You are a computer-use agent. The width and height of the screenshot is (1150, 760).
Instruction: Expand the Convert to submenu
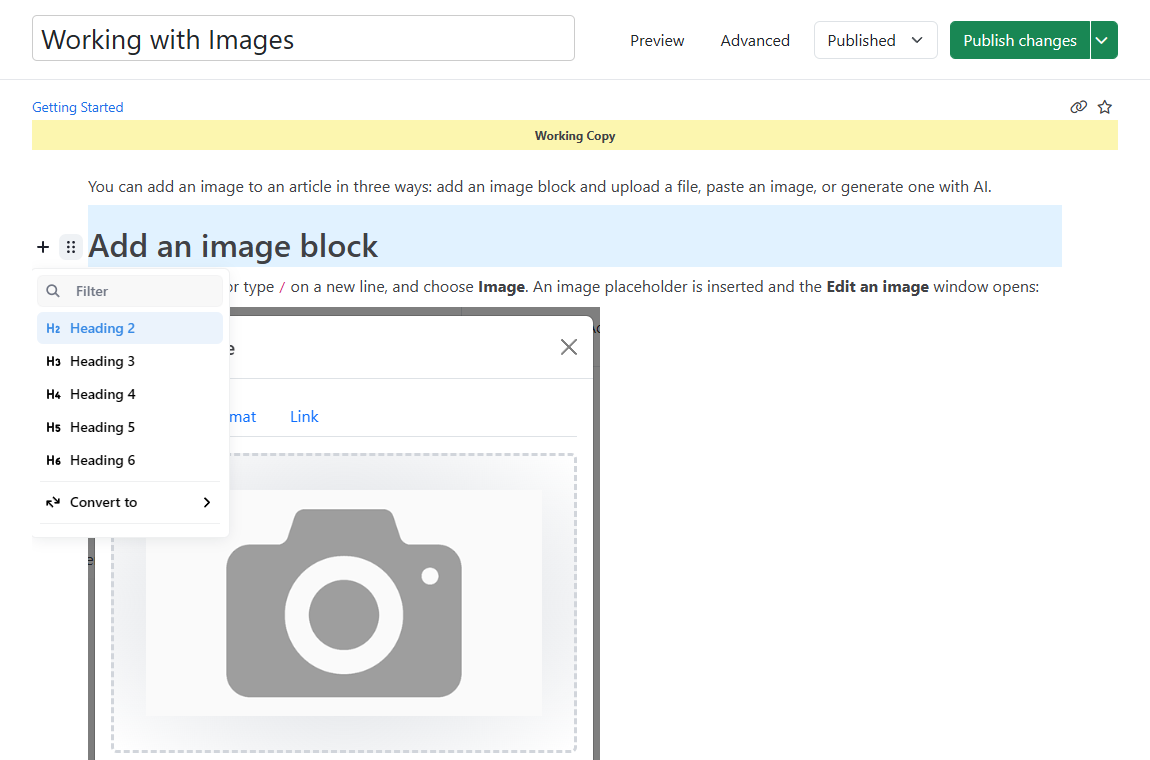(x=129, y=503)
